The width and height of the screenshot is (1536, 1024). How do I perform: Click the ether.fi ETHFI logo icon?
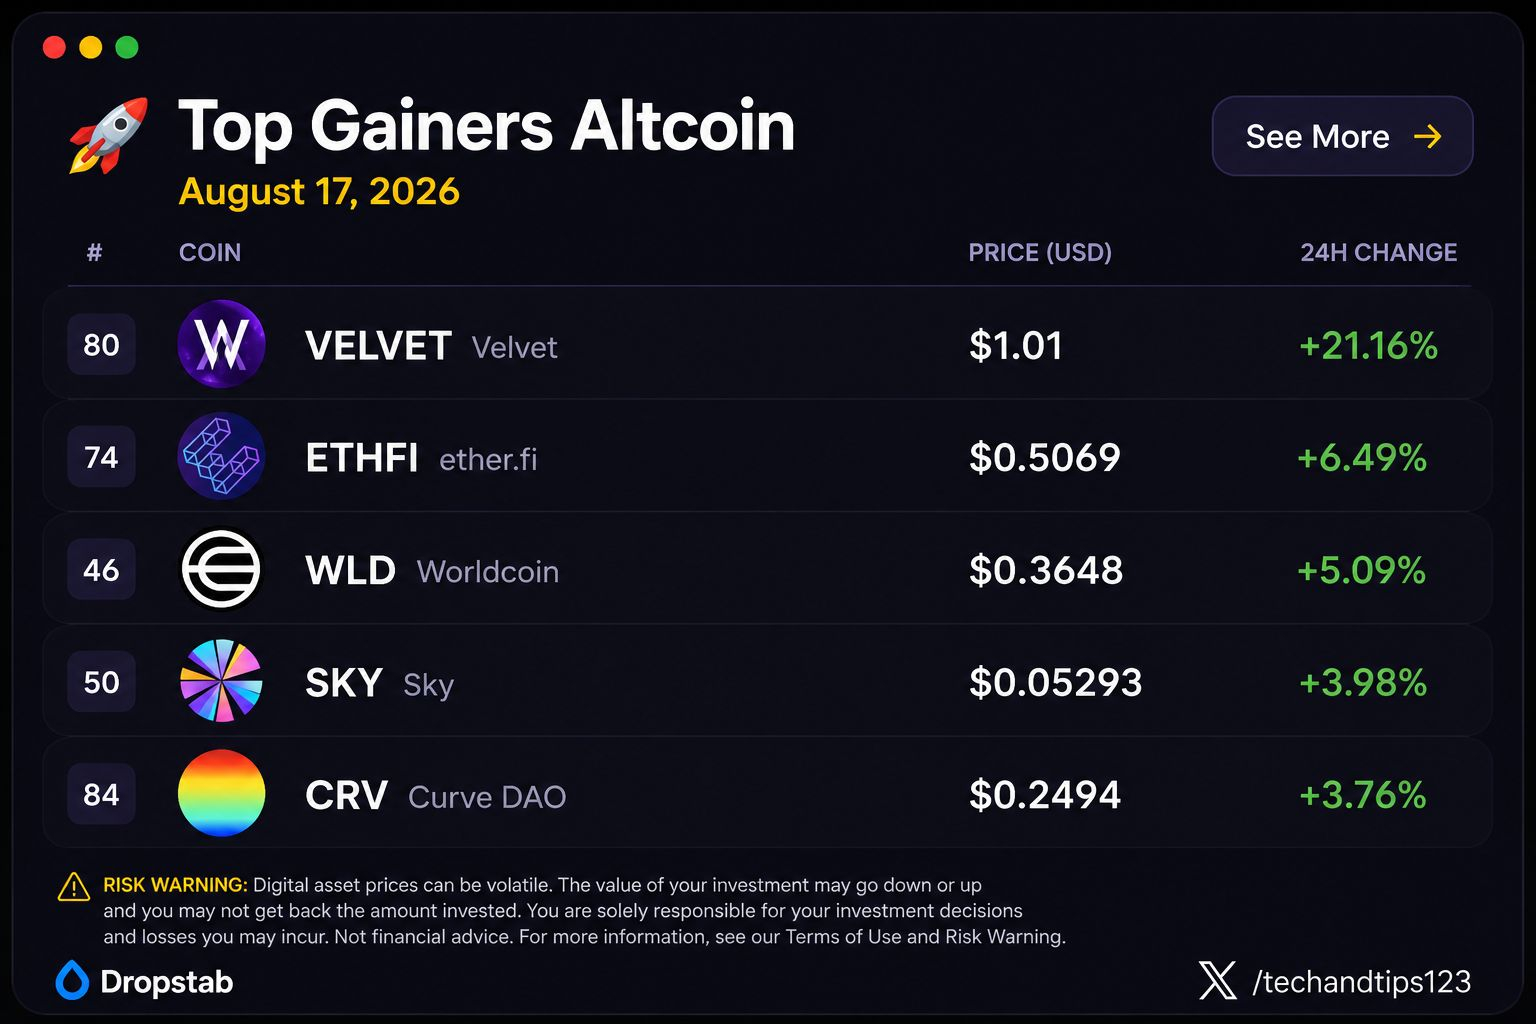pyautogui.click(x=221, y=456)
